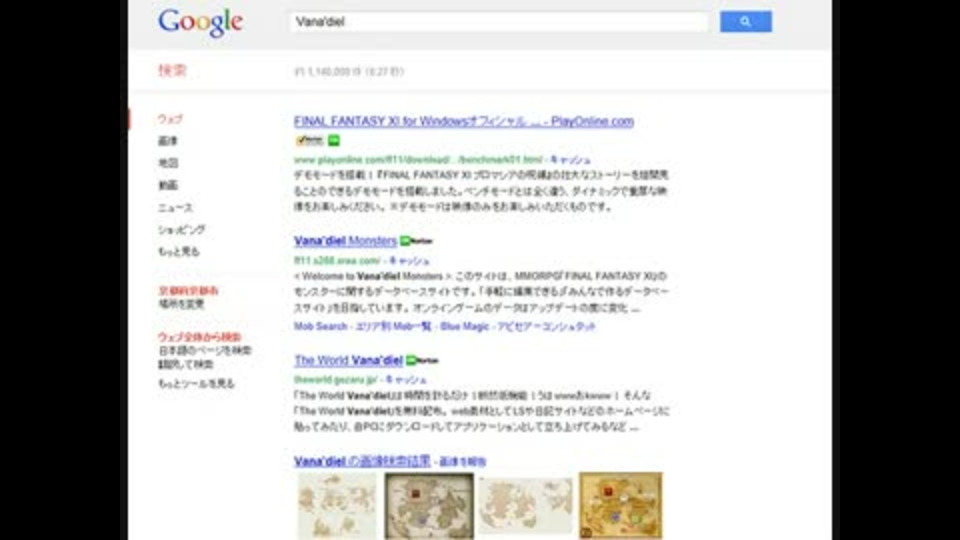Open the Vana'diel Monsters result link
Screen dimensions: 960x540
[345, 241]
